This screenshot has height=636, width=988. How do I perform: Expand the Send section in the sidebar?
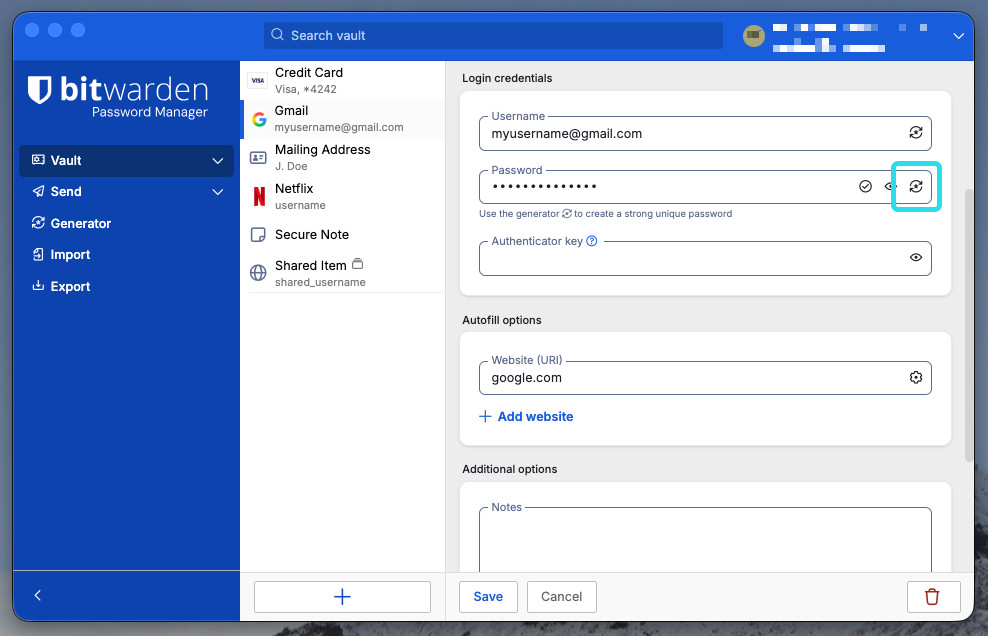(217, 191)
